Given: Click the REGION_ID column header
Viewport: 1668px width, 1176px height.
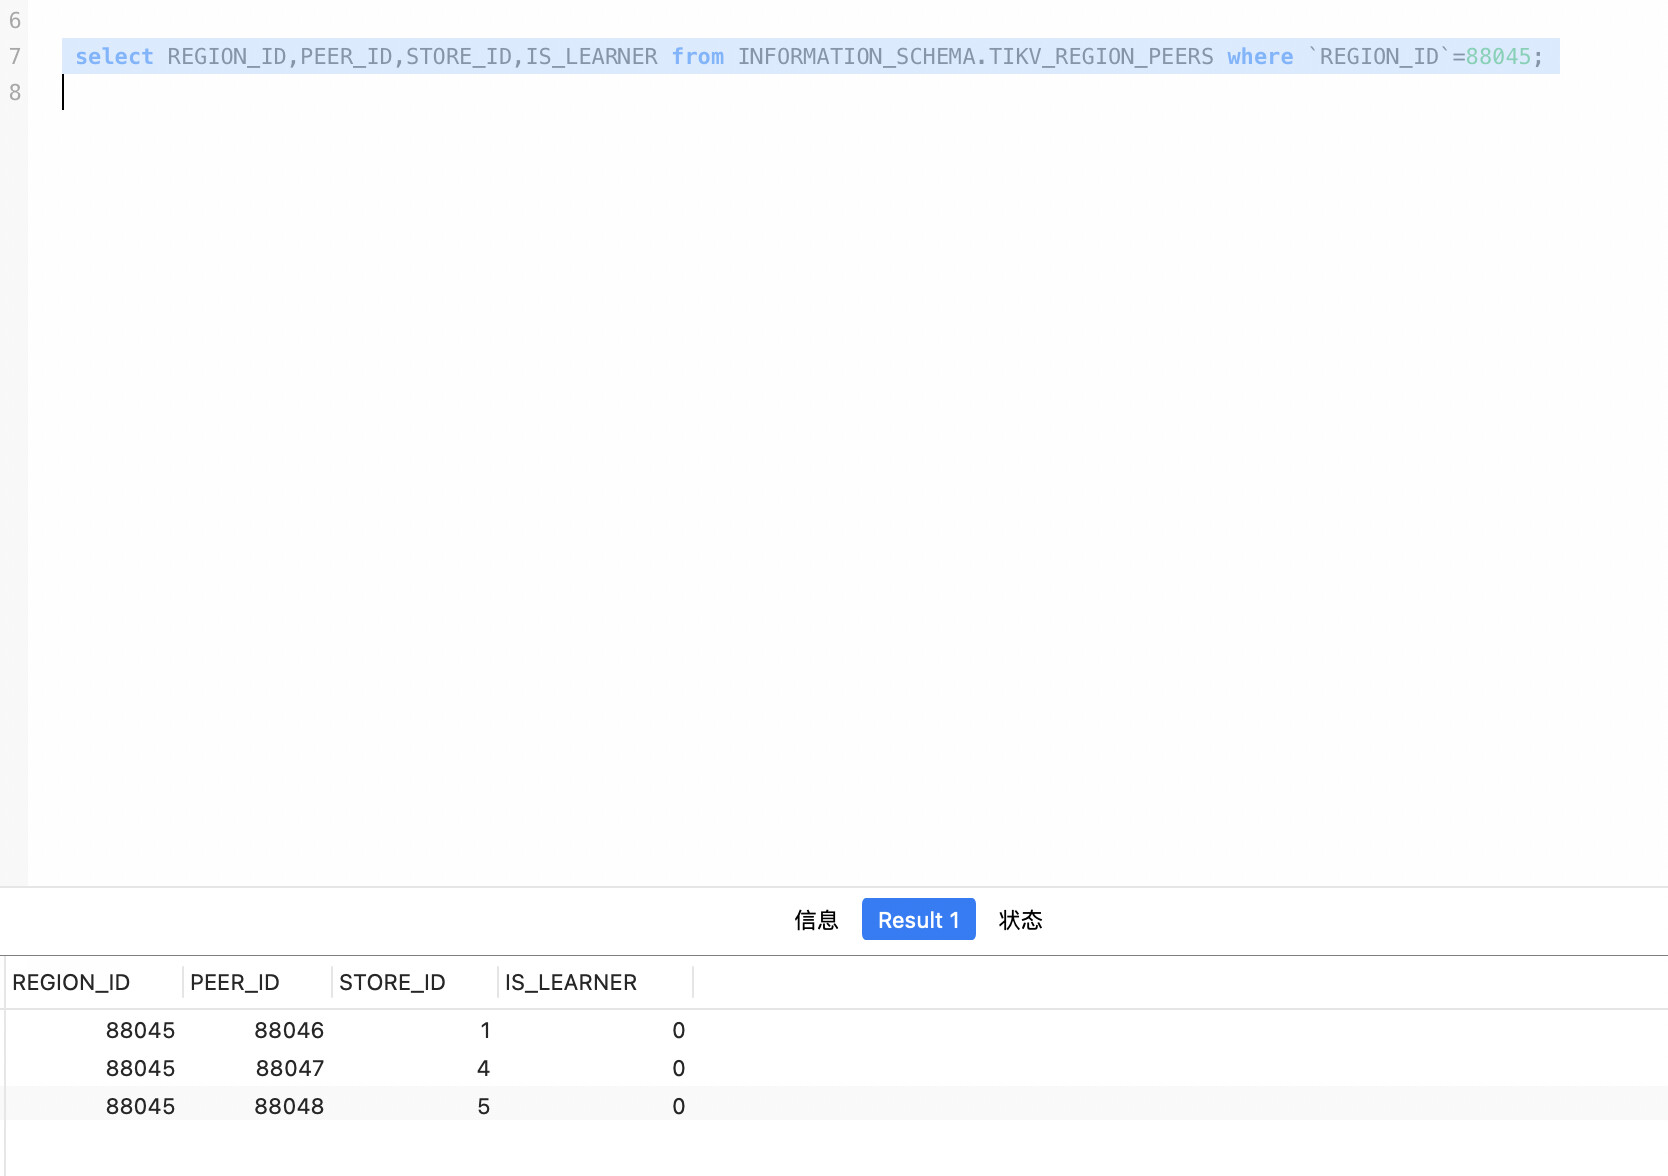Looking at the screenshot, I should pyautogui.click(x=72, y=982).
